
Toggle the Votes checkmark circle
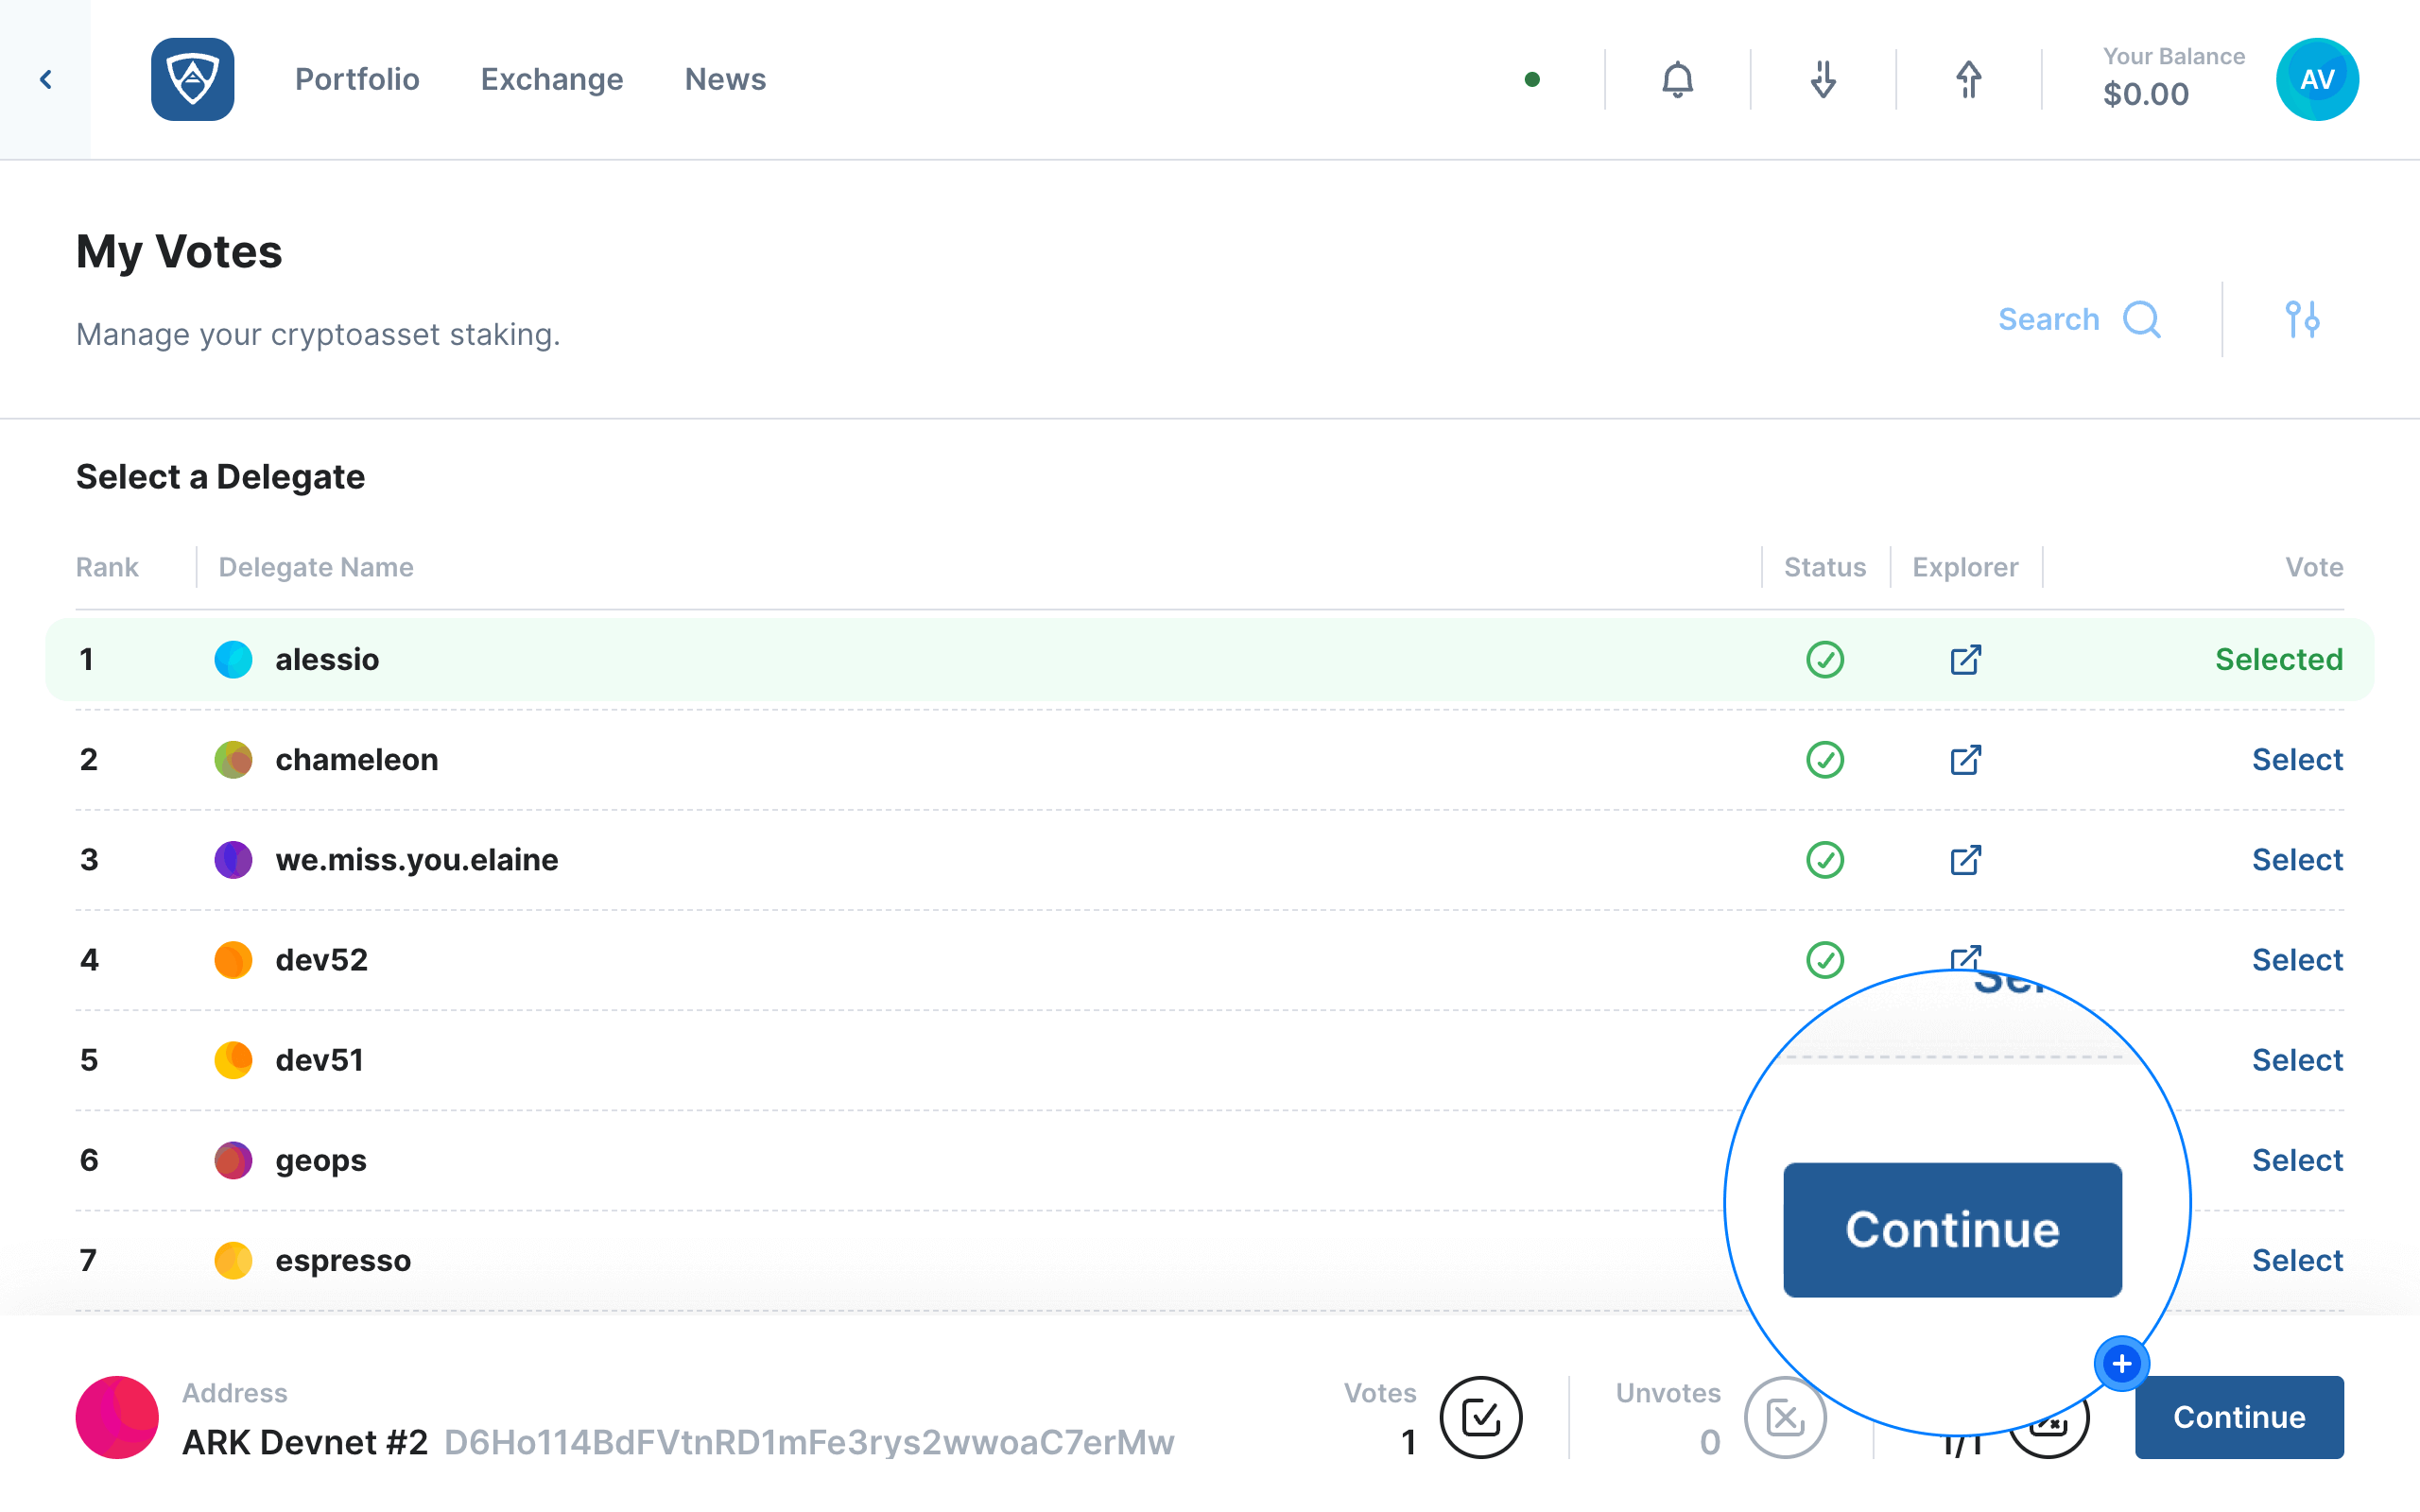point(1481,1417)
